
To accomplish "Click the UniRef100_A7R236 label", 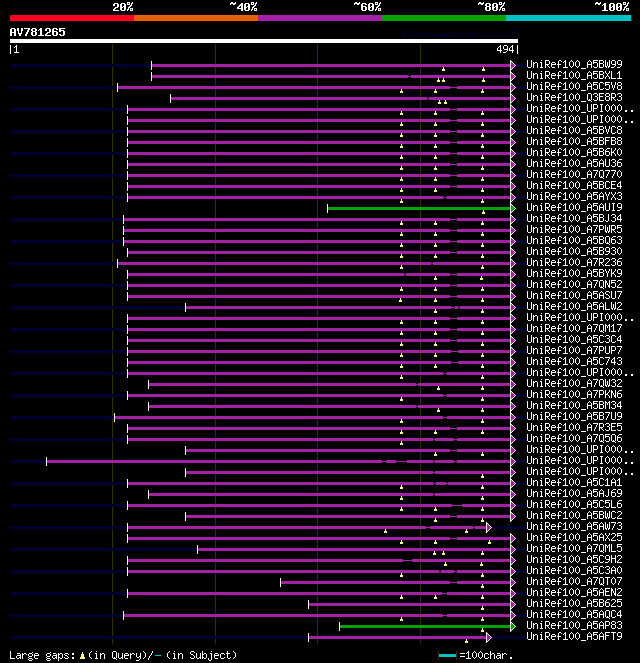I will point(574,262).
